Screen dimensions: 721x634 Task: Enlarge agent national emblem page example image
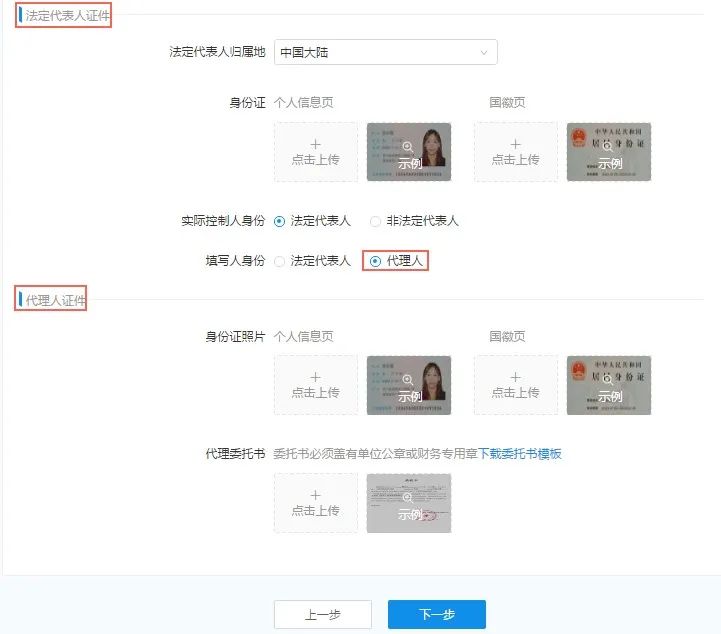pyautogui.click(x=609, y=385)
